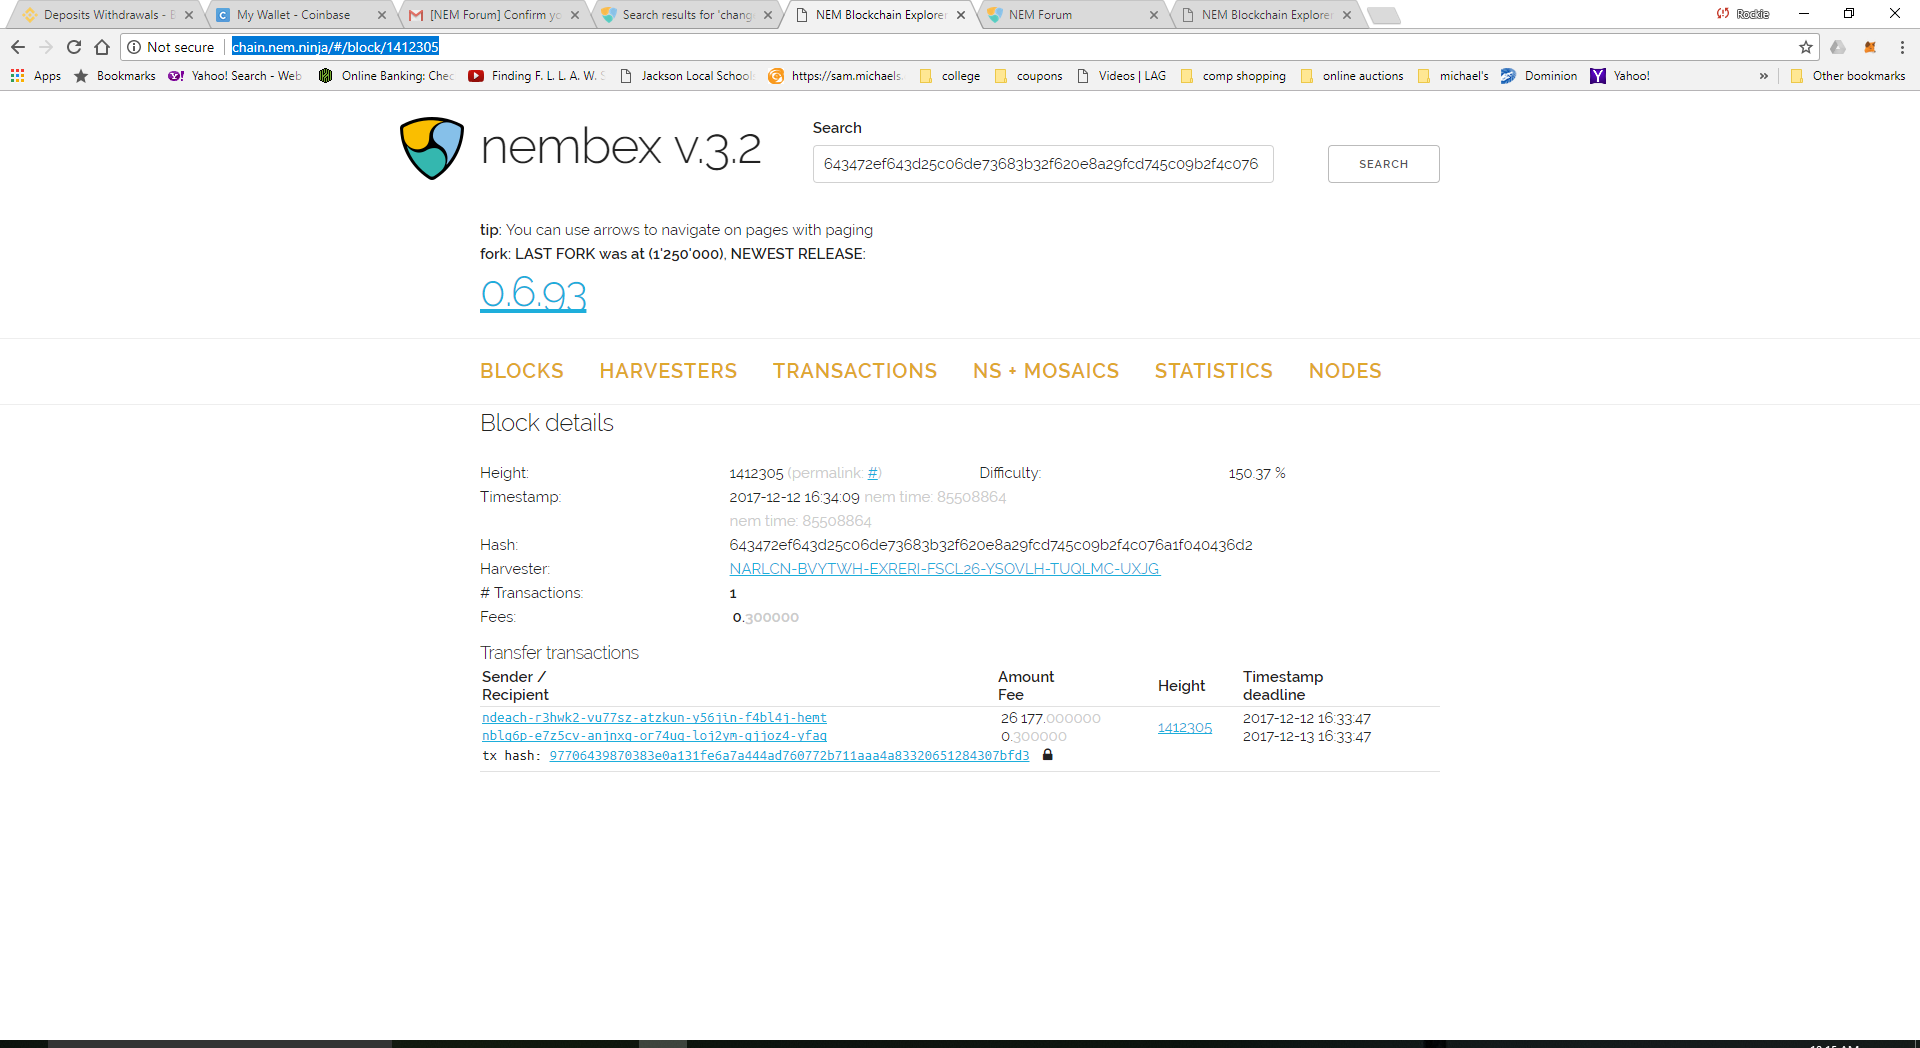Bookmark this page with the star icon
This screenshot has width=1920, height=1048.
[x=1806, y=47]
